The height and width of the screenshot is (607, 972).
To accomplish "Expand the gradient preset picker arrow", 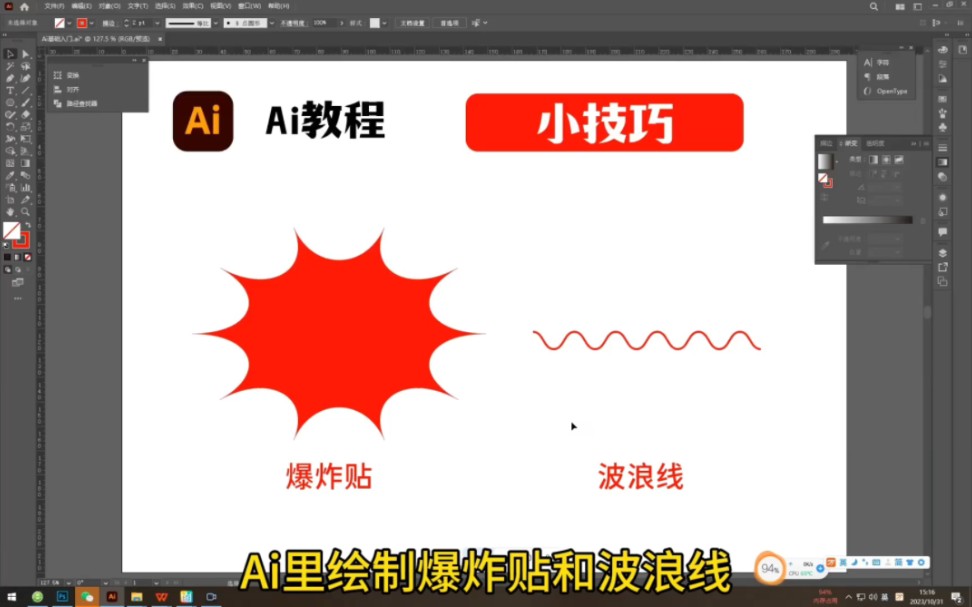I will [x=837, y=161].
